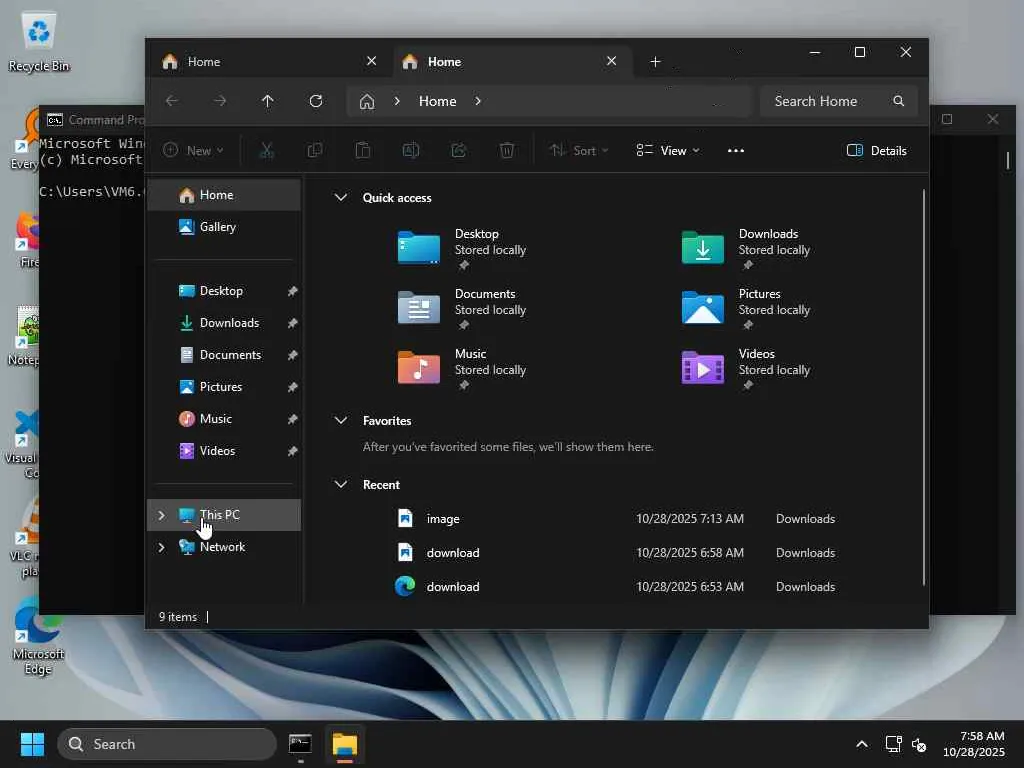The image size is (1024, 768).
Task: Open recent 'download' file from 6:58 AM
Action: [x=617, y=552]
